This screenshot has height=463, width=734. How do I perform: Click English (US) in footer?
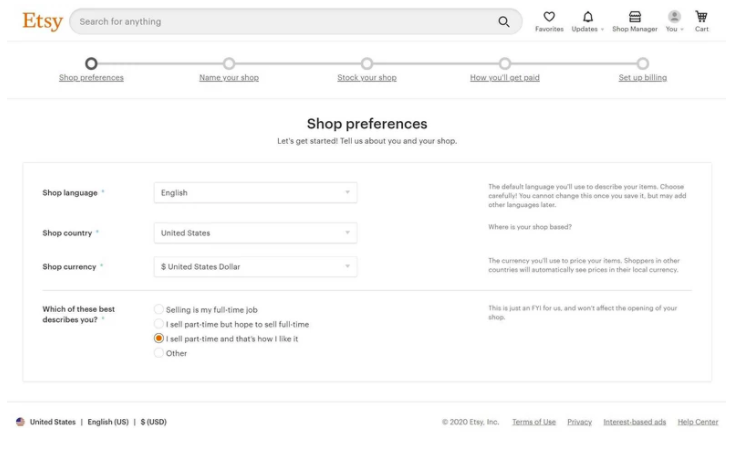[x=108, y=422]
